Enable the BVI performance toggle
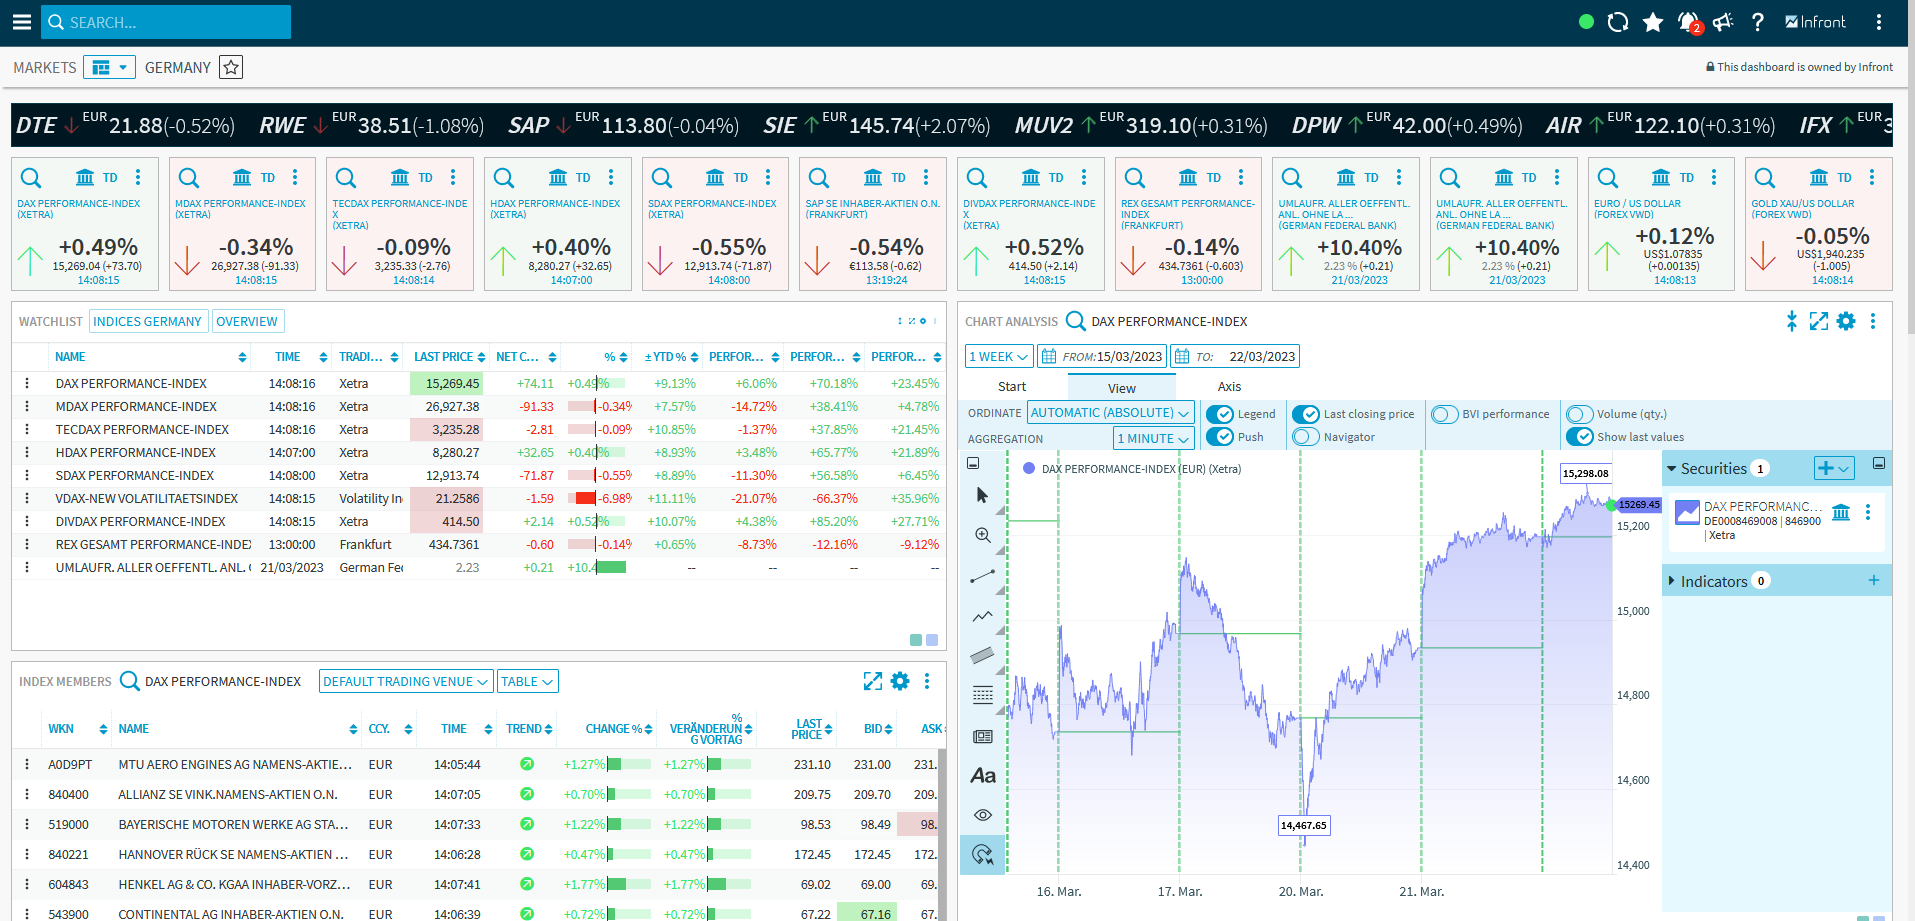This screenshot has width=1915, height=921. coord(1444,414)
